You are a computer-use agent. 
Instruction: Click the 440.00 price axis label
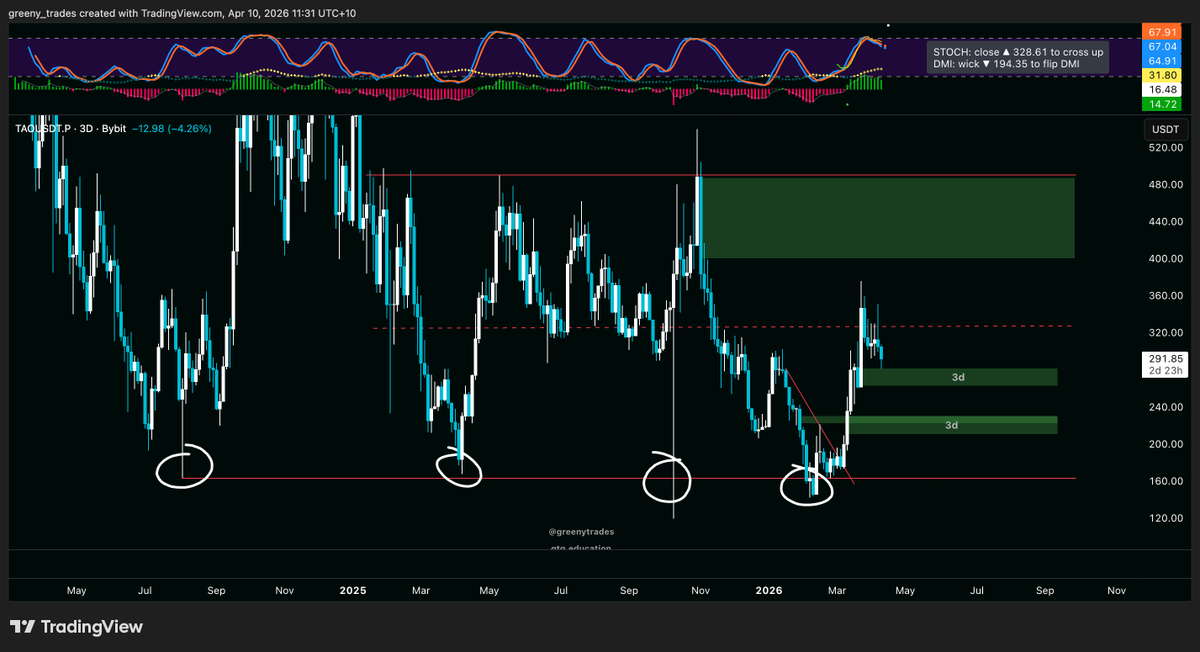(1166, 222)
